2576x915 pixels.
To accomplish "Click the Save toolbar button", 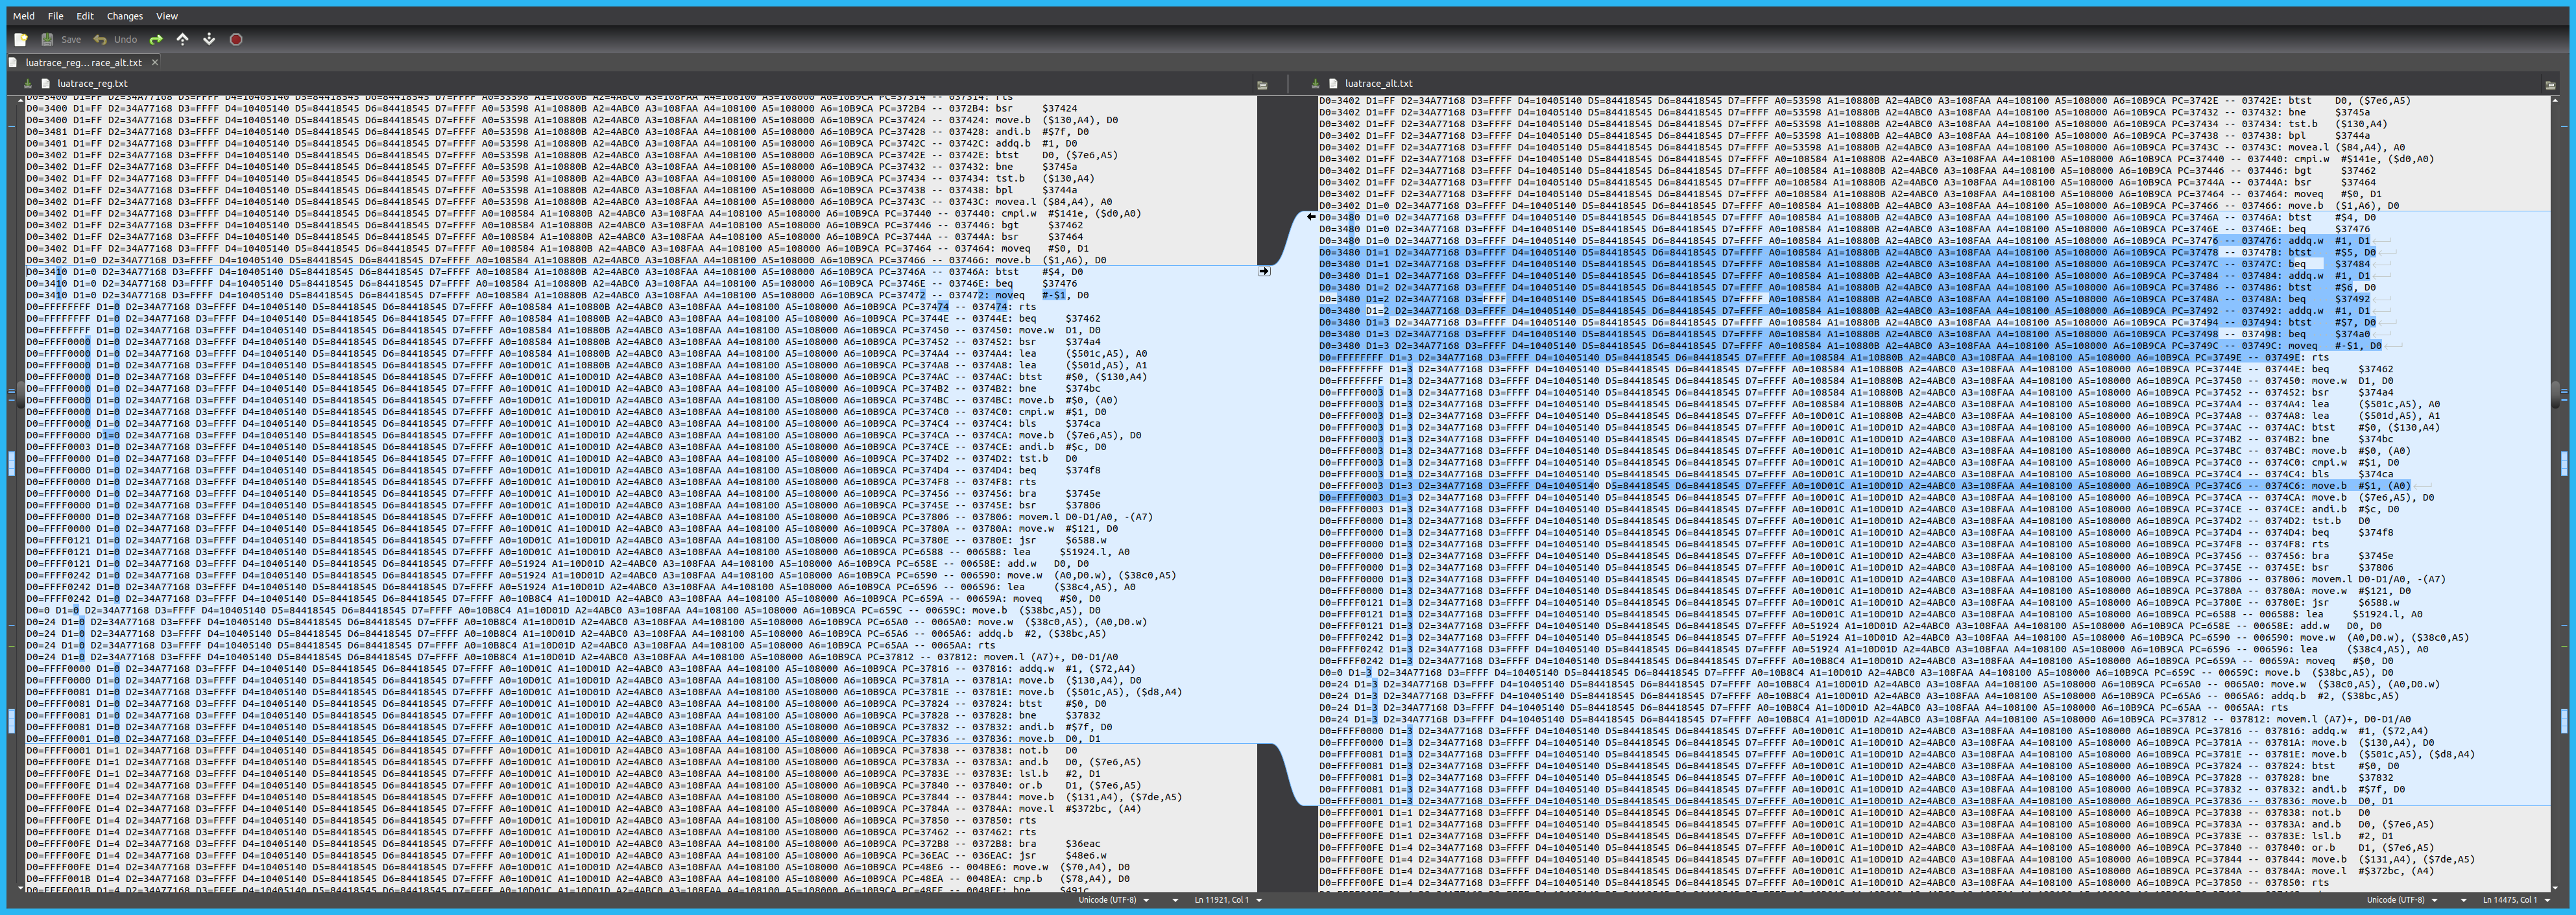I will [x=61, y=39].
